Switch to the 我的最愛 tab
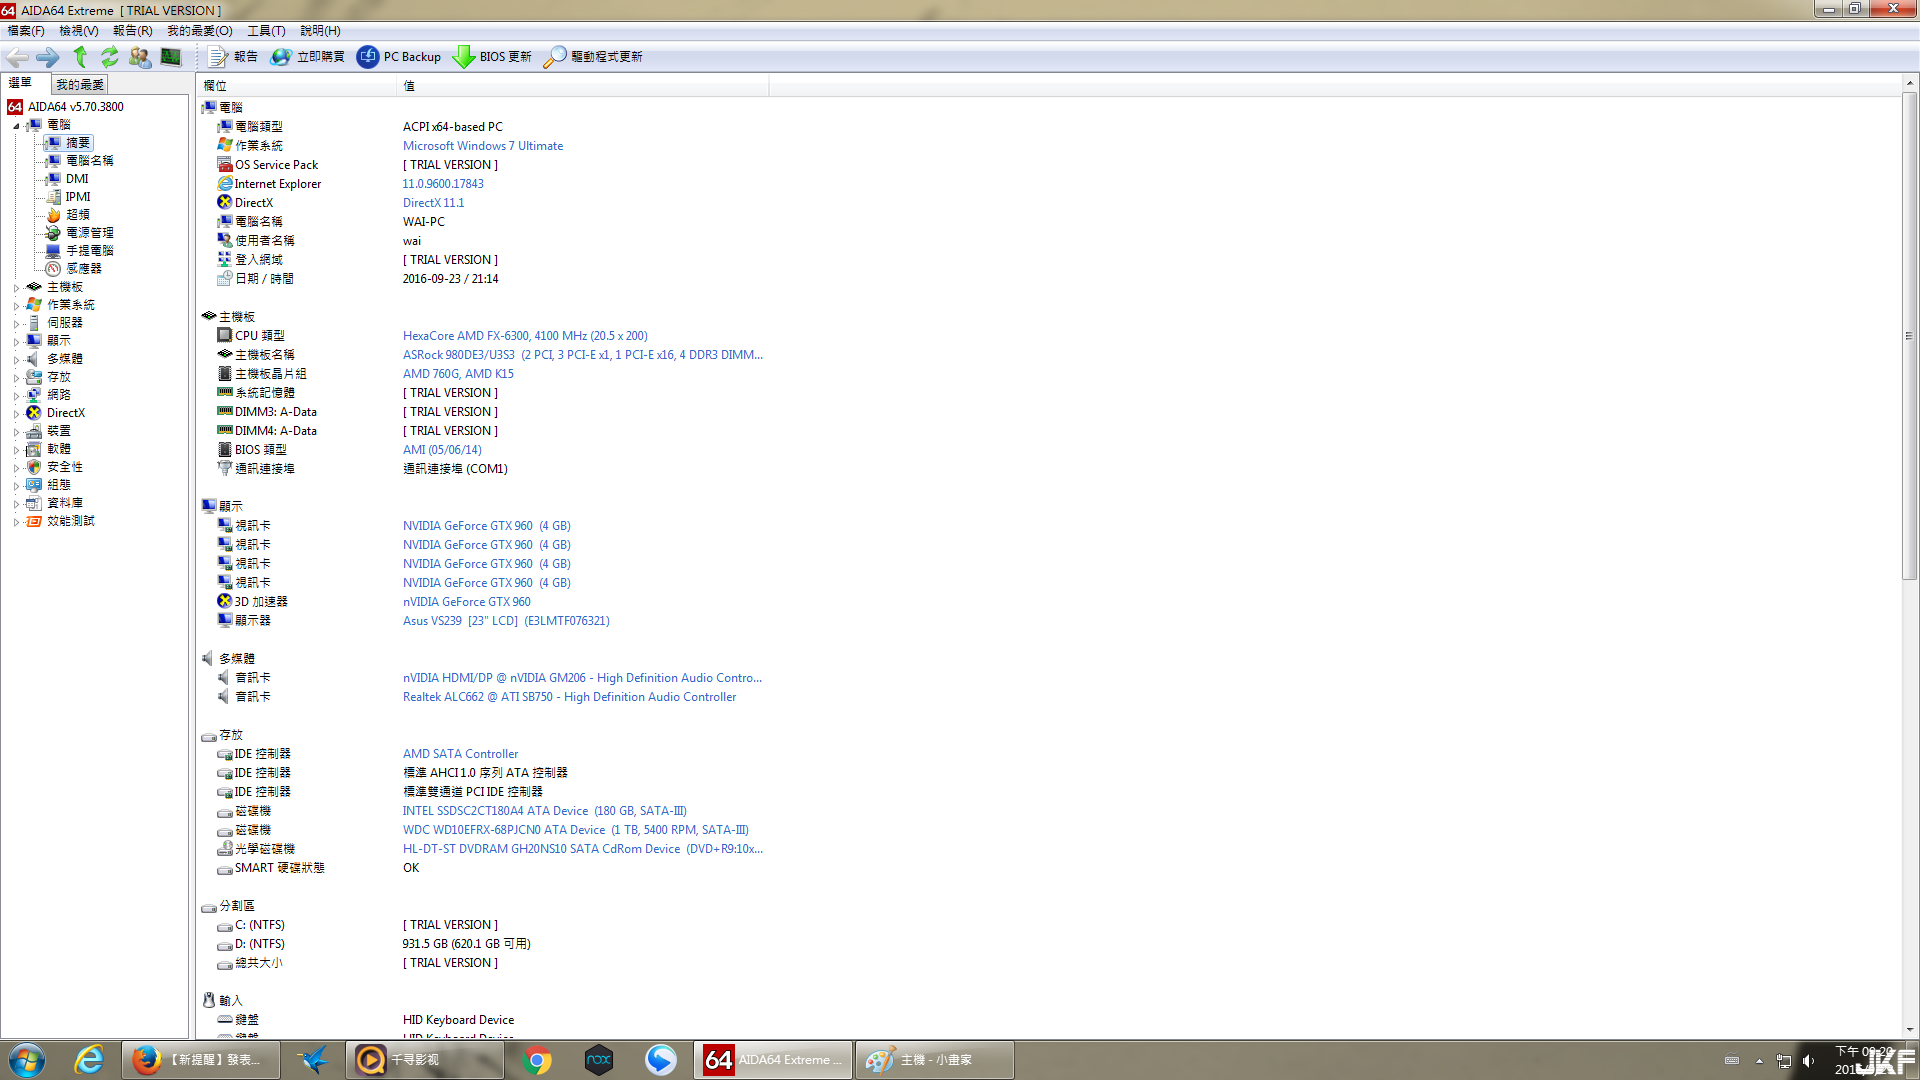 [80, 85]
